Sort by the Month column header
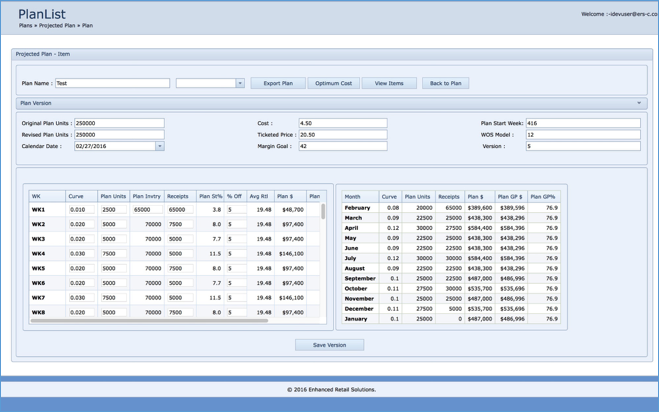This screenshot has width=659, height=412. 352,197
